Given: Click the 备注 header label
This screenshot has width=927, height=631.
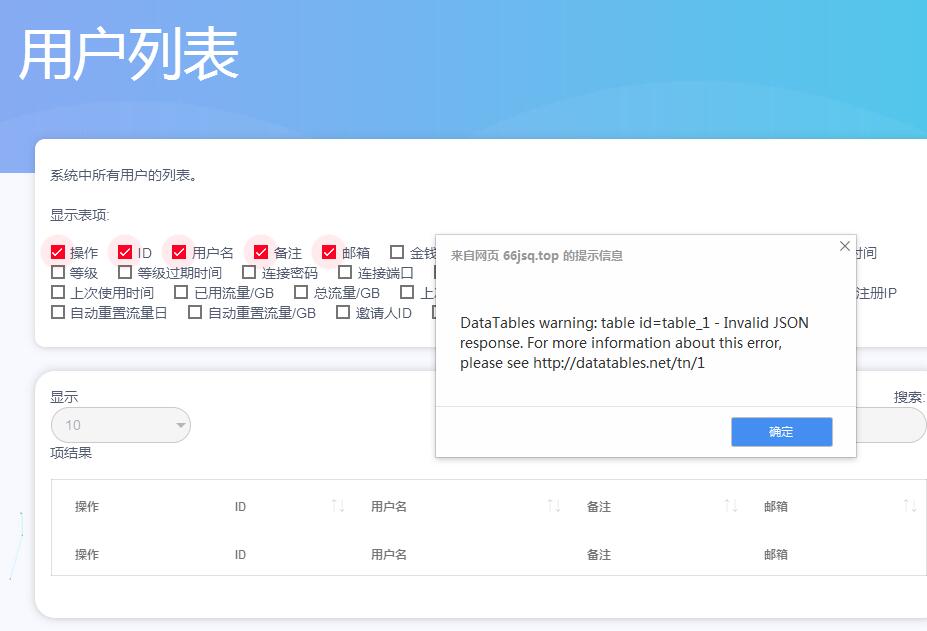Looking at the screenshot, I should pyautogui.click(x=598, y=506).
